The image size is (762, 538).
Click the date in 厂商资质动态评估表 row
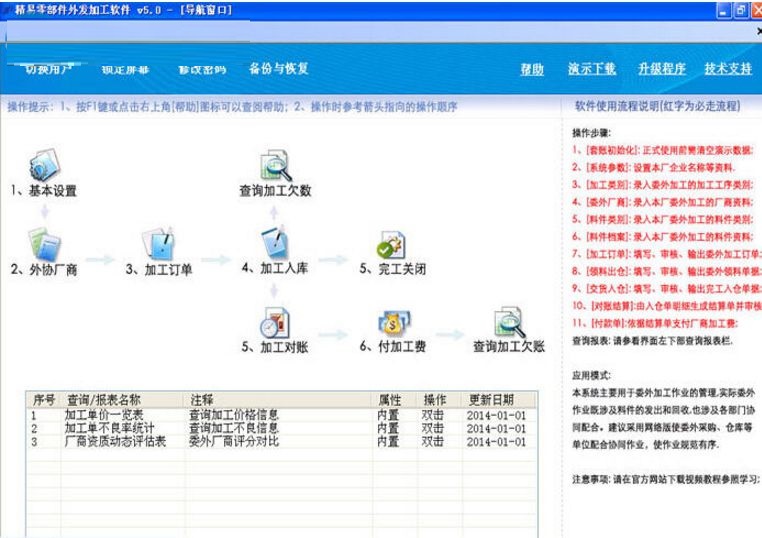point(496,442)
